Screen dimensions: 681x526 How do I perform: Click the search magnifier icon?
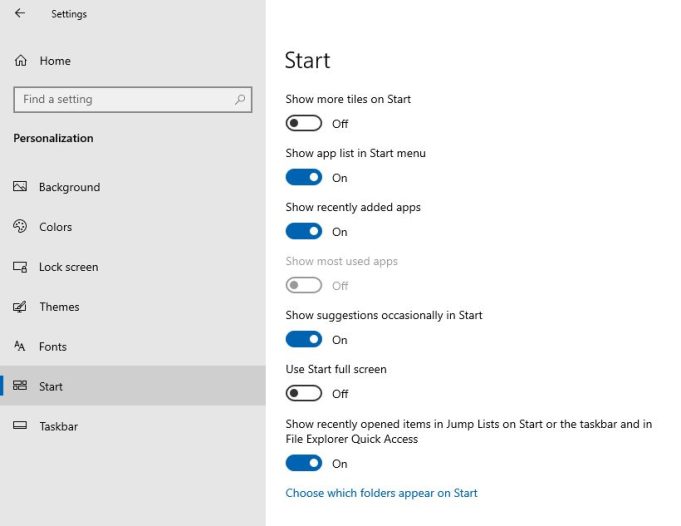point(240,99)
